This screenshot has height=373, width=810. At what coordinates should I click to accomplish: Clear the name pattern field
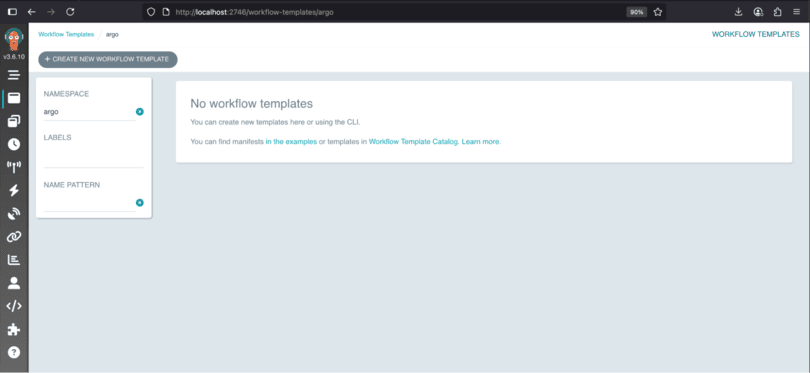(x=139, y=203)
